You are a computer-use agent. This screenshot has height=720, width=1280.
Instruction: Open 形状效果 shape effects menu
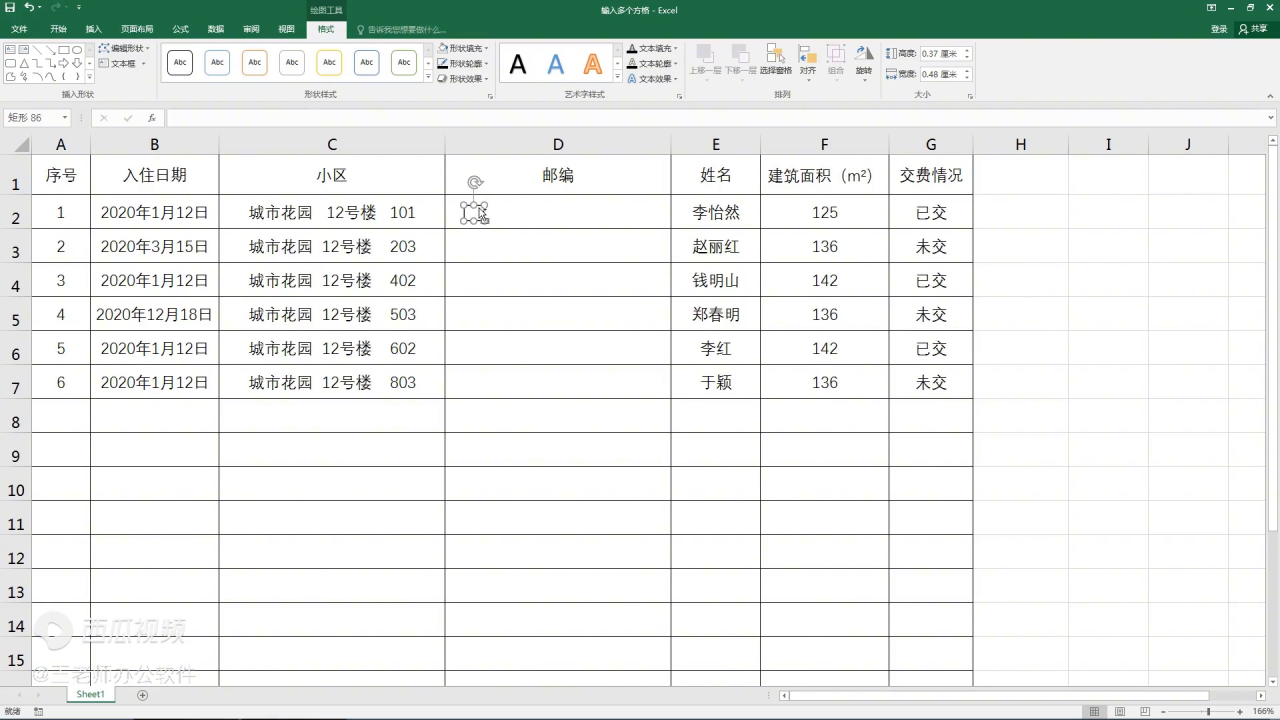pos(463,78)
